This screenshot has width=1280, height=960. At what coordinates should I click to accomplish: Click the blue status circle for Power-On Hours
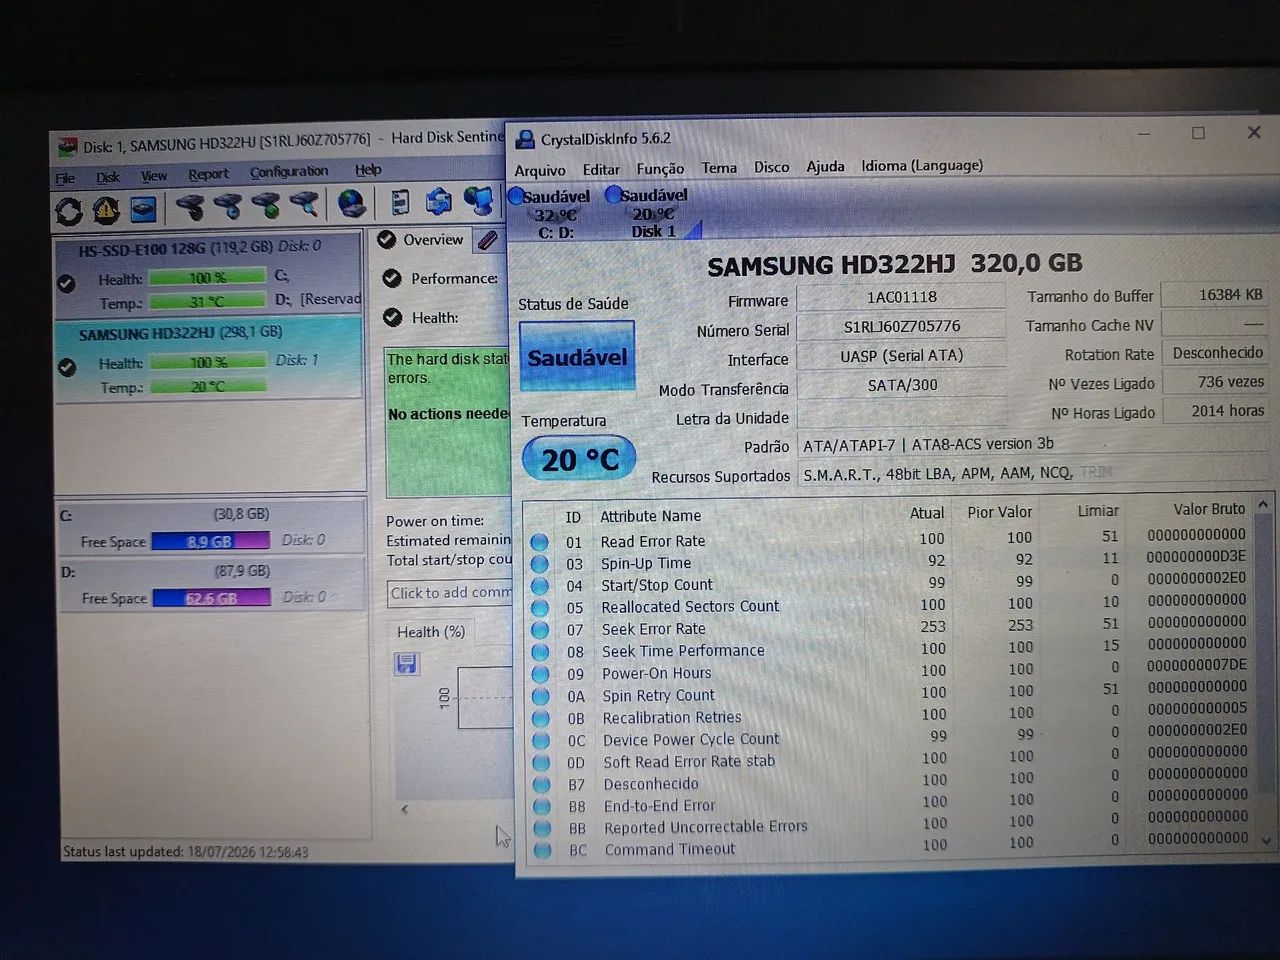coord(541,674)
